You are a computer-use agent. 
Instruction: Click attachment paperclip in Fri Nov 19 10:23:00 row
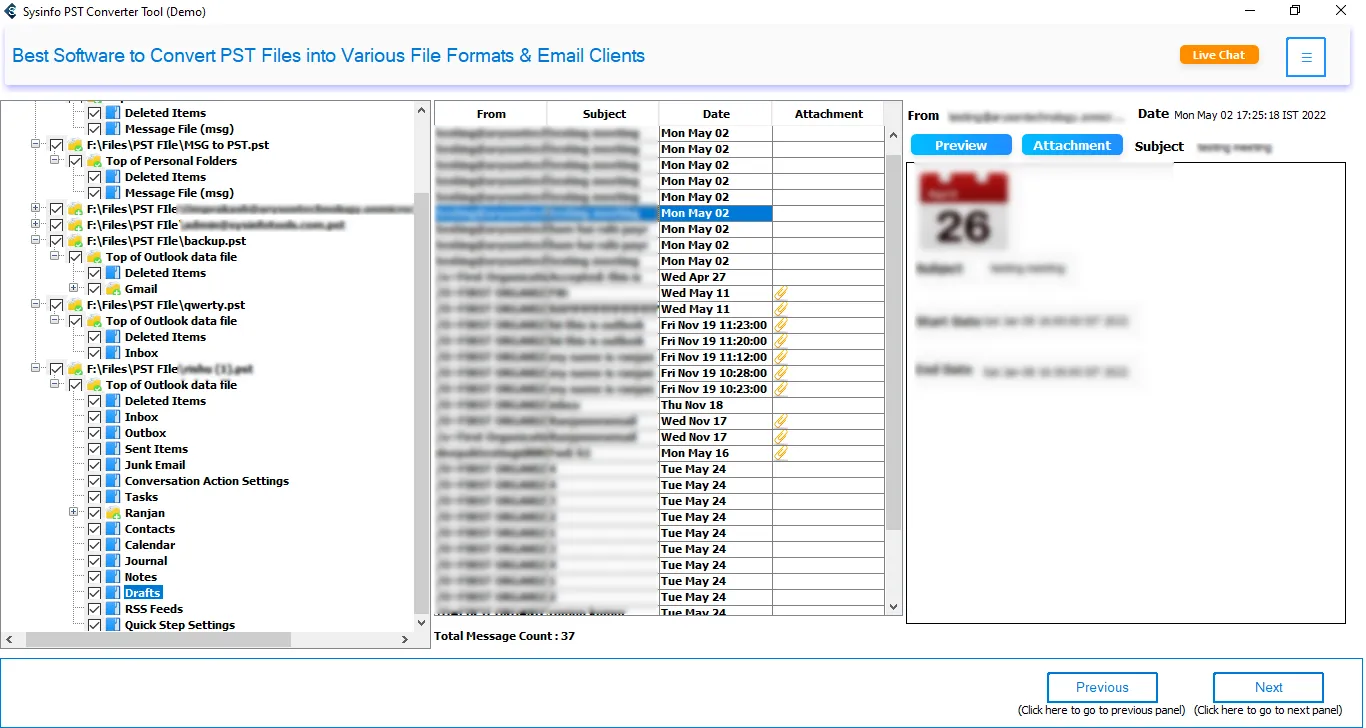[781, 389]
